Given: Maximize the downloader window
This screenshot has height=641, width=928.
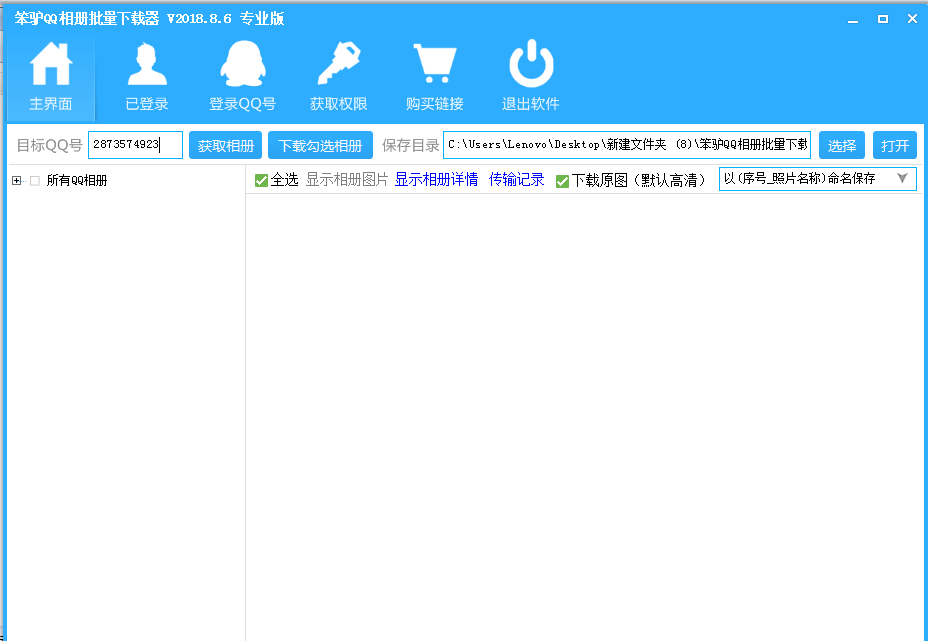Looking at the screenshot, I should tap(882, 20).
